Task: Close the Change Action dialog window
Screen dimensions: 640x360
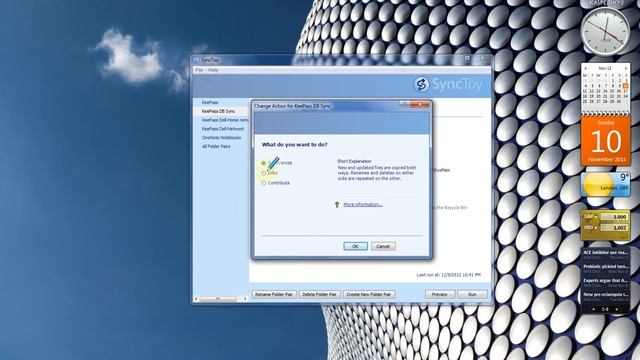Action: [420, 104]
